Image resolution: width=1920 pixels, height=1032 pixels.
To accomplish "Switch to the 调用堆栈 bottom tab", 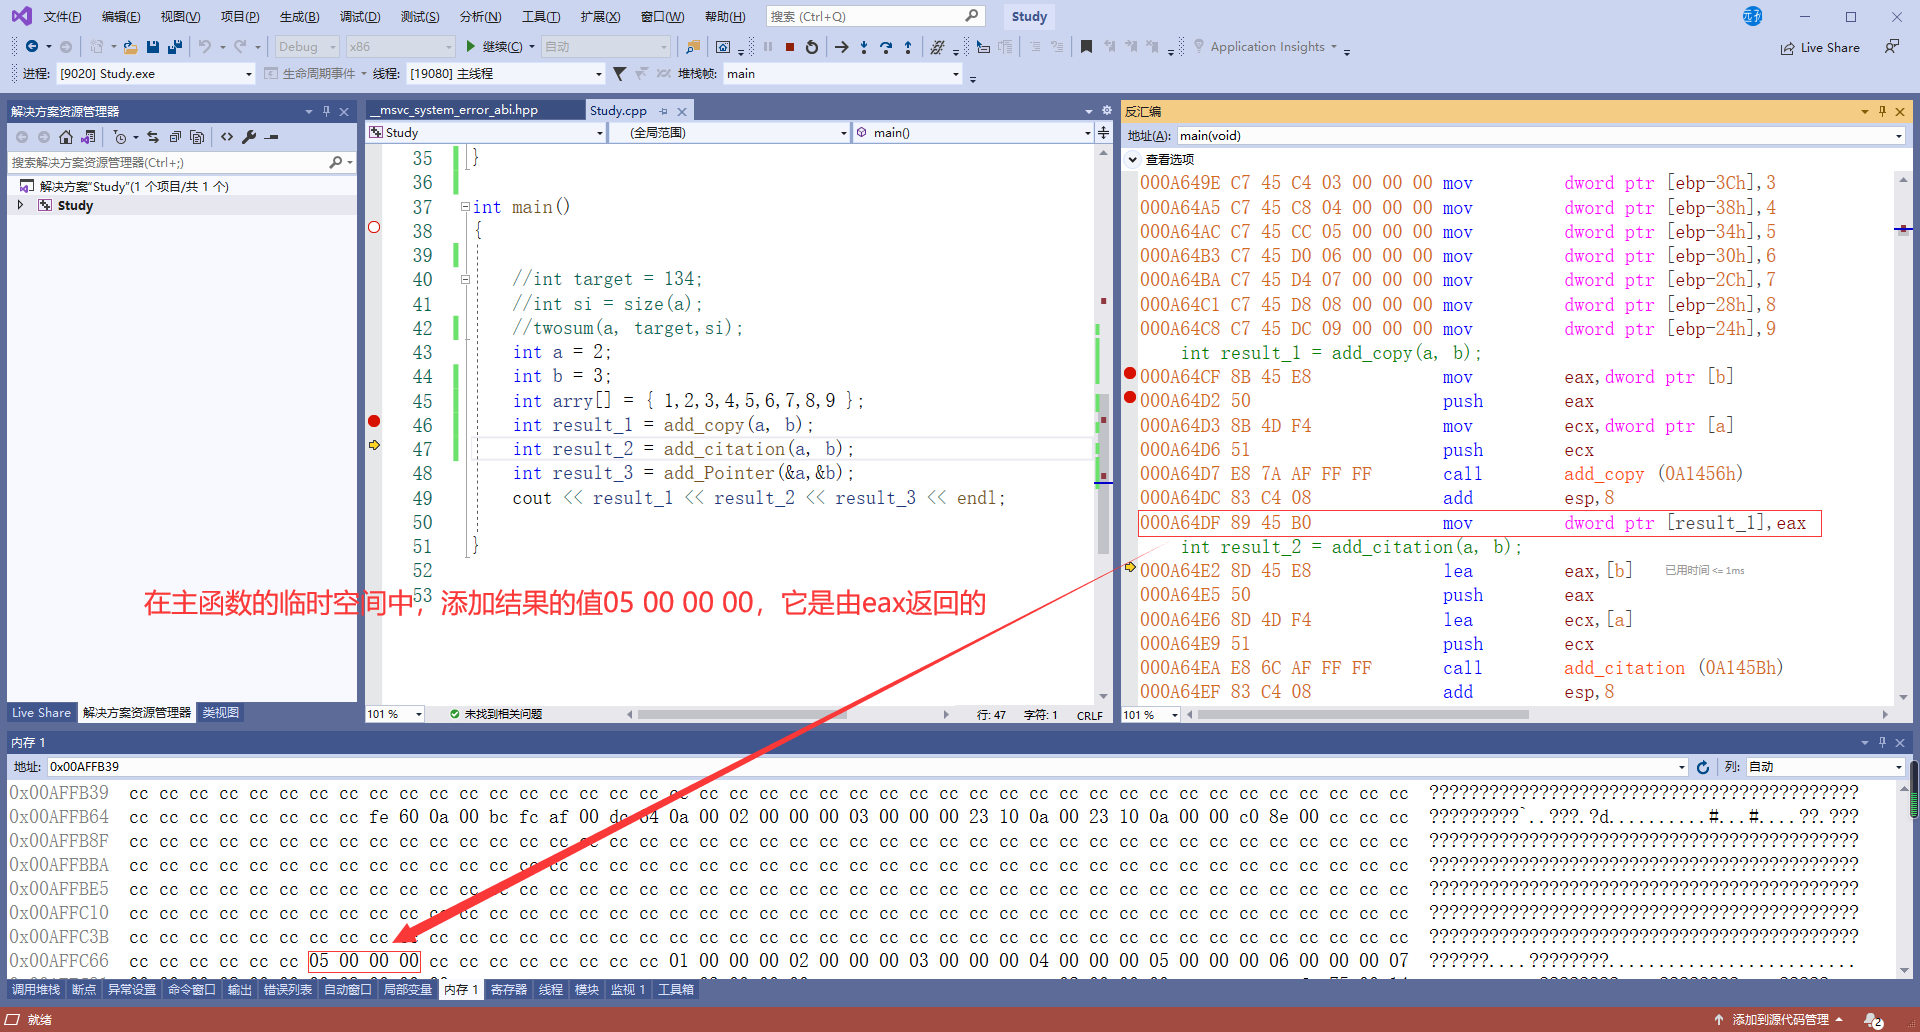I will (x=36, y=989).
